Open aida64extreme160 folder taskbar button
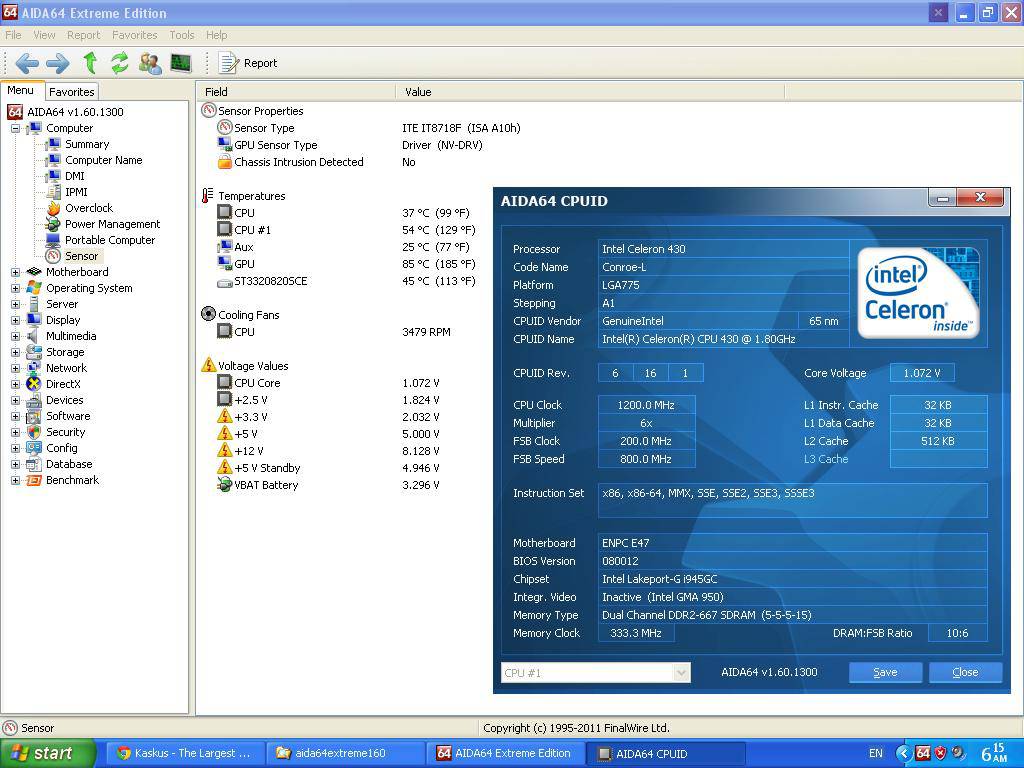Screen dimensions: 1024x768 [344, 753]
